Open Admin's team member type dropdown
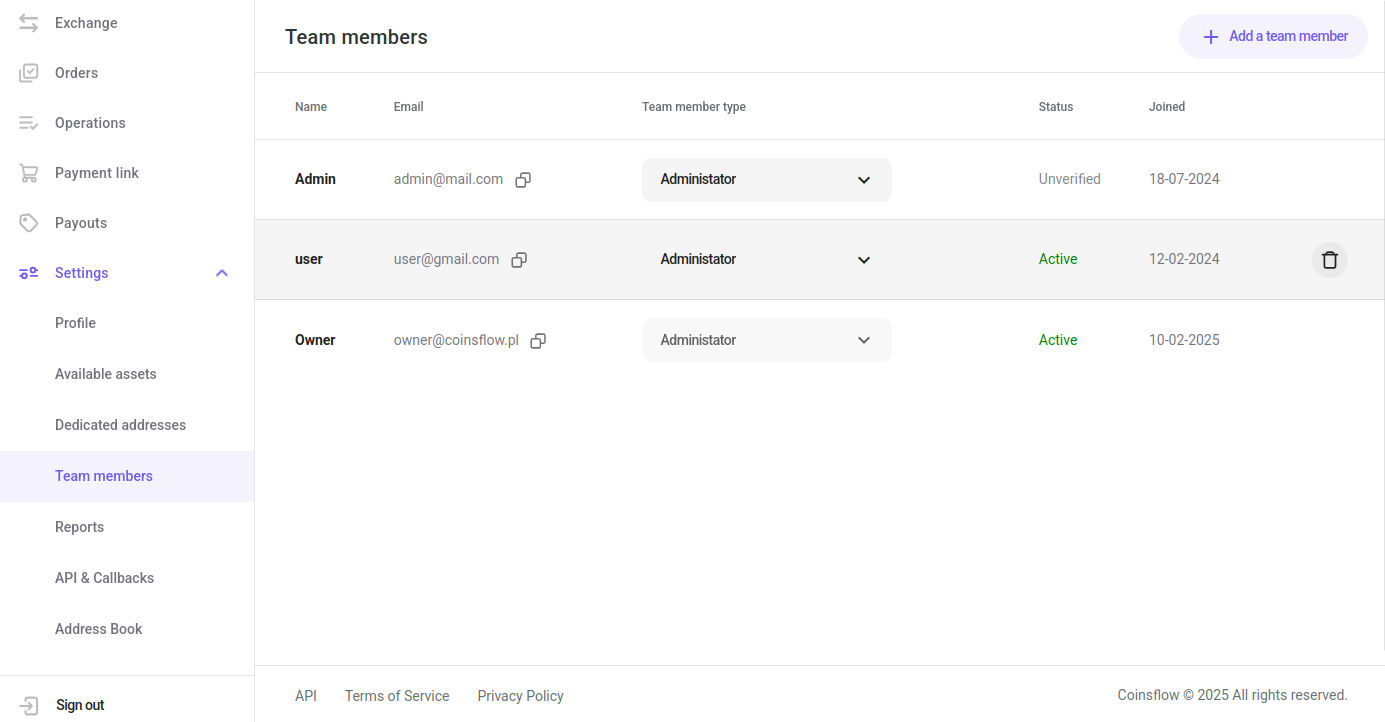This screenshot has width=1385, height=722. (x=766, y=180)
